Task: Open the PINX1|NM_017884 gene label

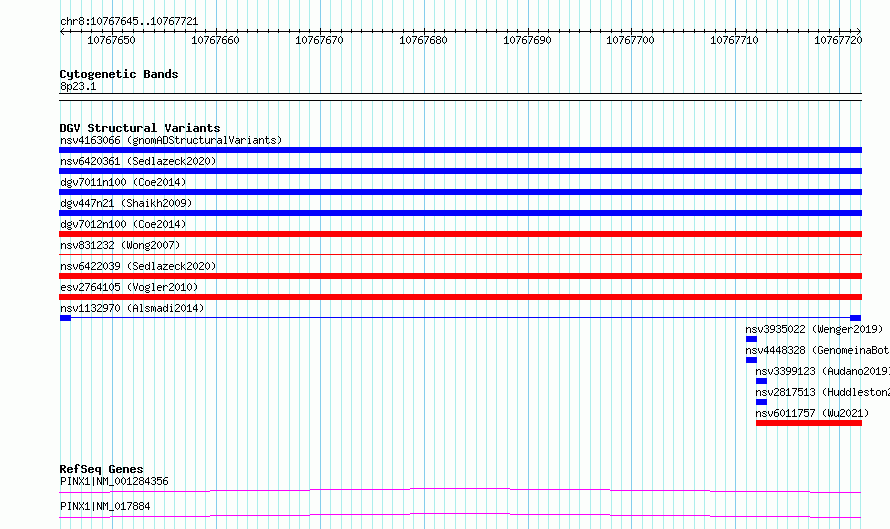Action: (x=105, y=506)
